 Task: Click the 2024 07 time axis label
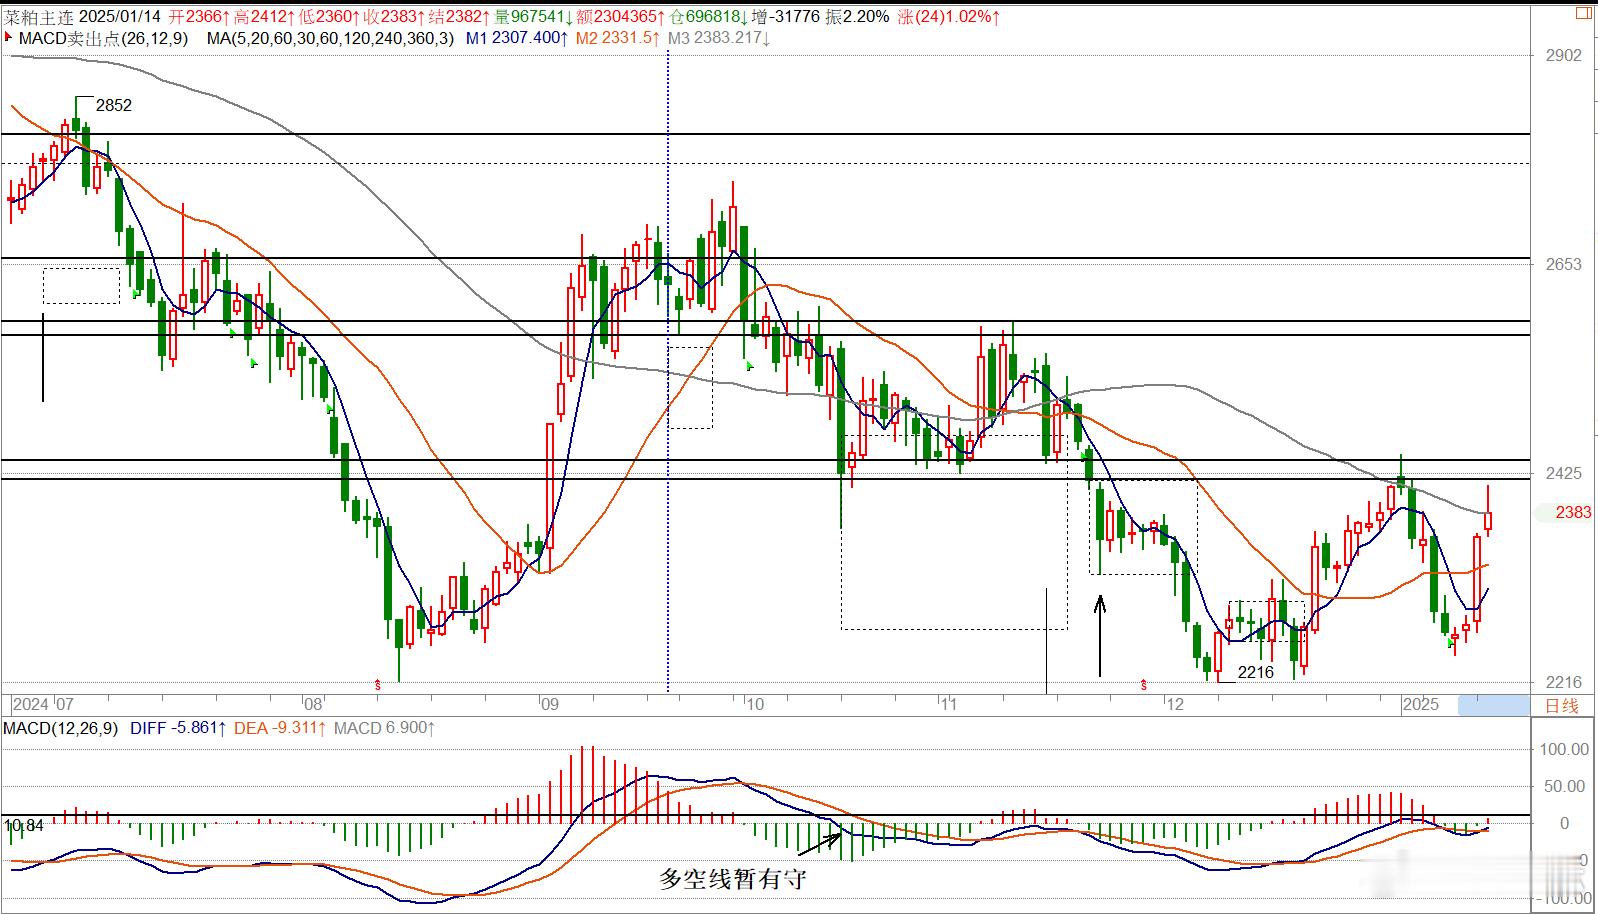click(43, 704)
